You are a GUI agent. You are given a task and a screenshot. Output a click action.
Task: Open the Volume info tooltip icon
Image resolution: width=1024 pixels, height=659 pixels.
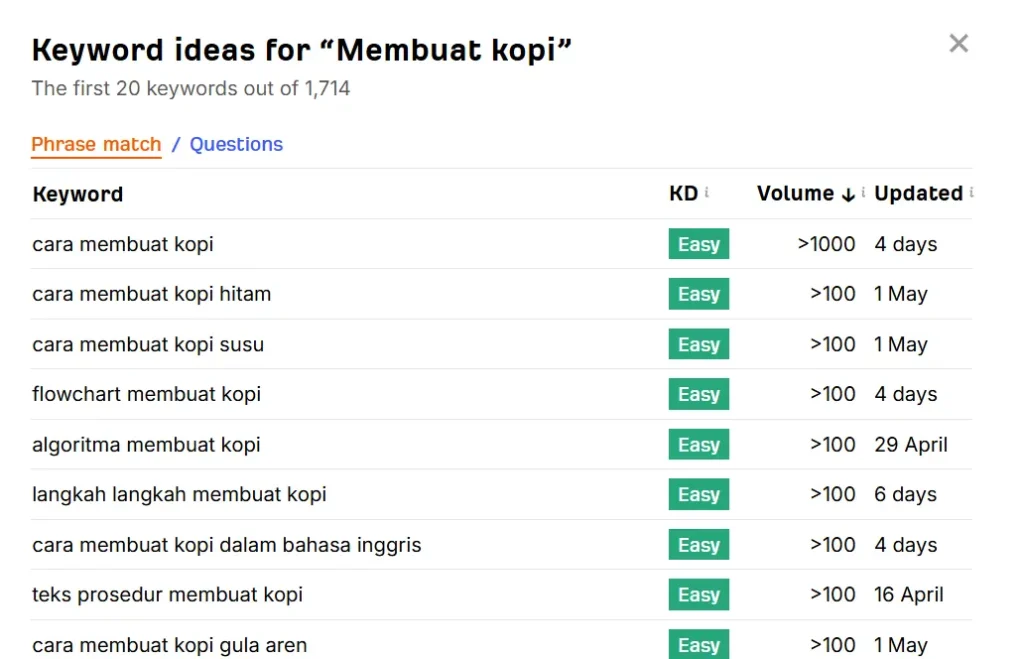[x=863, y=193]
